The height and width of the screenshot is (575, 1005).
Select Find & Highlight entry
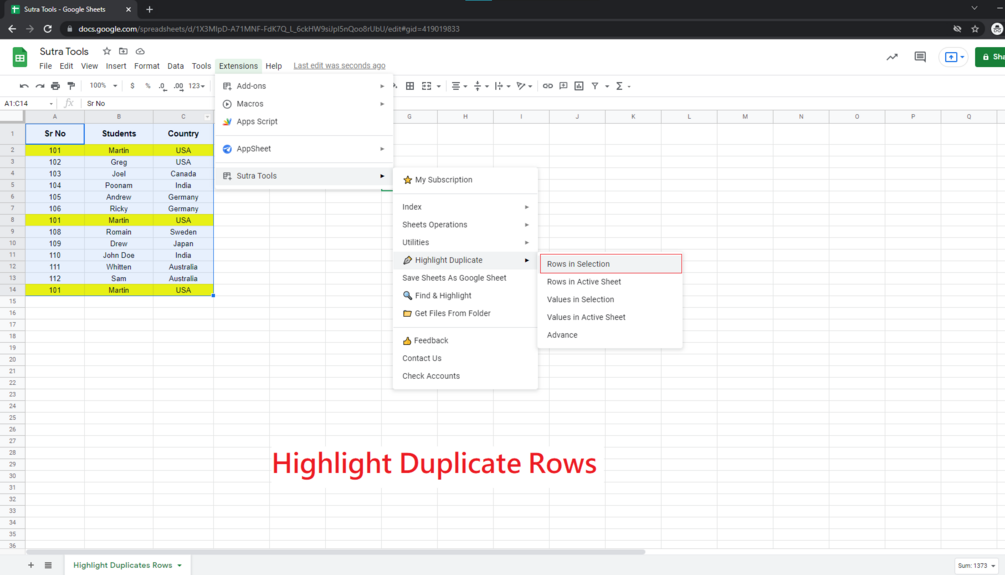pos(465,296)
